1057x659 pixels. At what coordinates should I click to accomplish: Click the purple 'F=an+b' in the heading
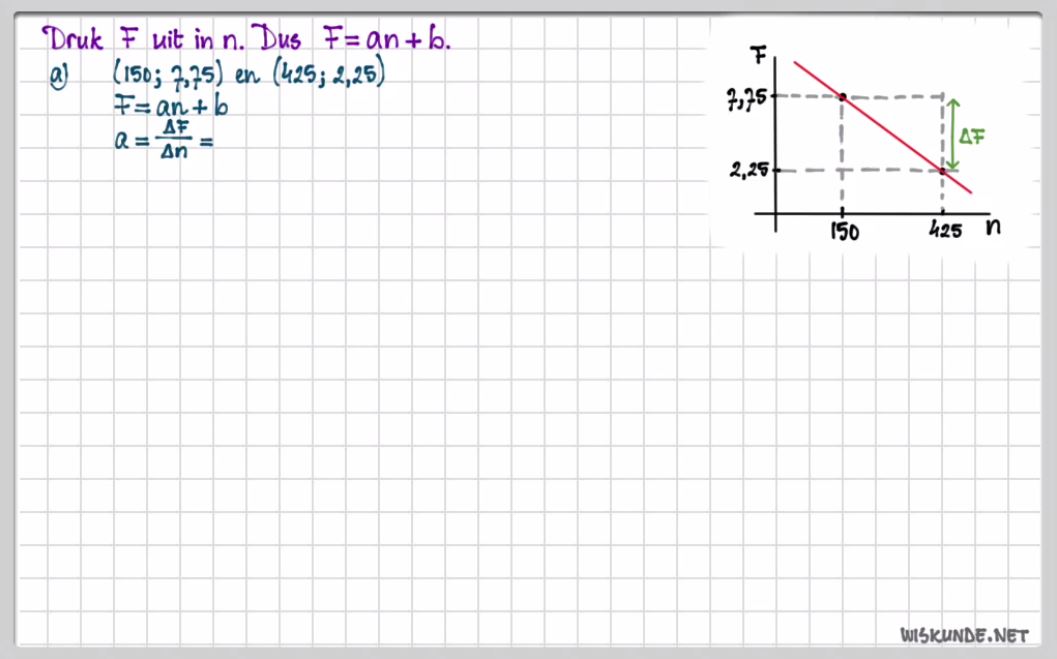click(x=386, y=40)
